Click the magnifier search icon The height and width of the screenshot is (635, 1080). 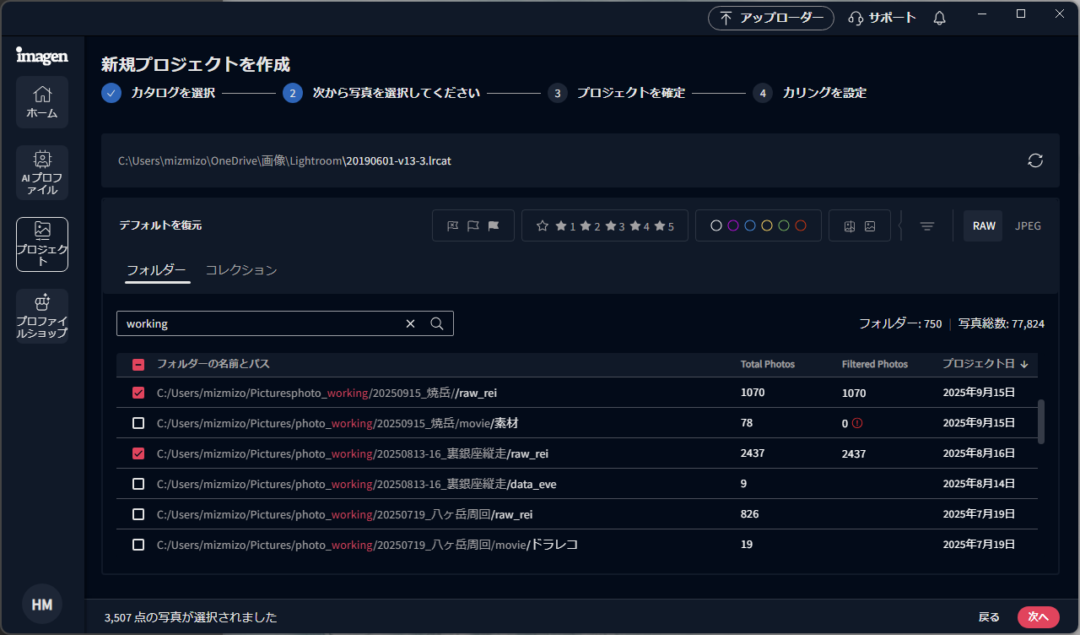click(x=436, y=324)
